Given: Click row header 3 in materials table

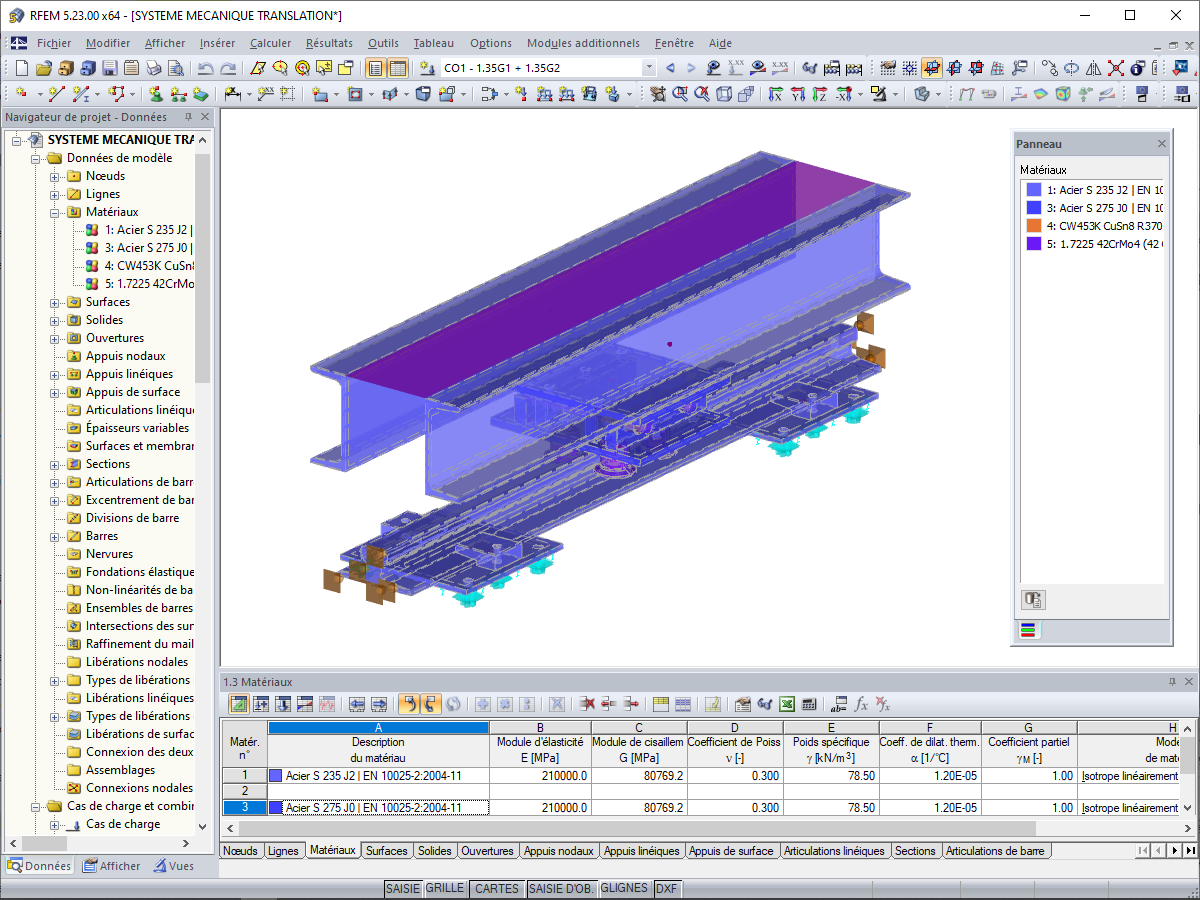Looking at the screenshot, I should coord(244,807).
